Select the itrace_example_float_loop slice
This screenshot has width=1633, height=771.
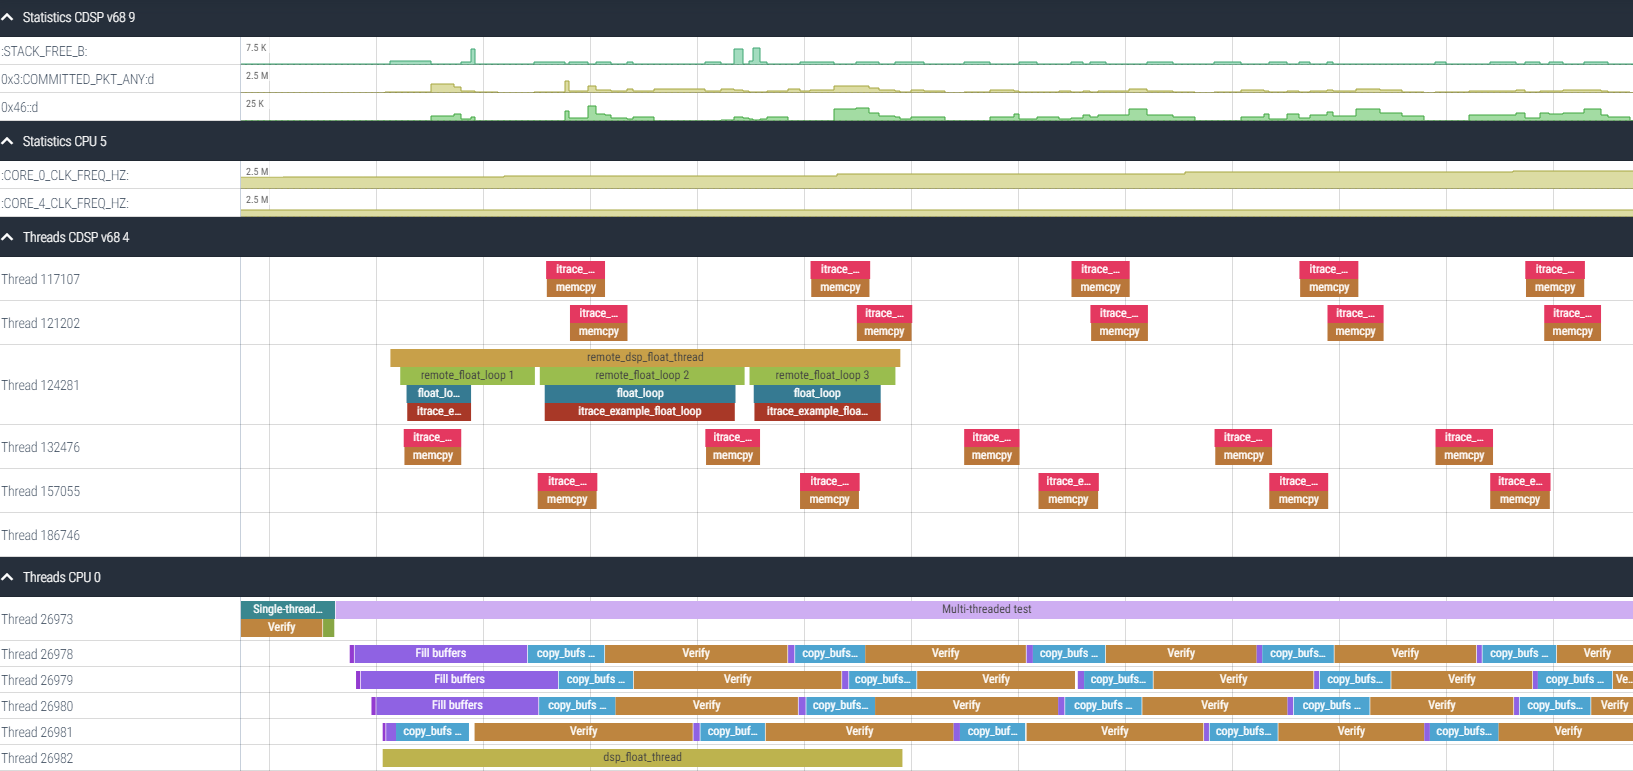(x=640, y=411)
